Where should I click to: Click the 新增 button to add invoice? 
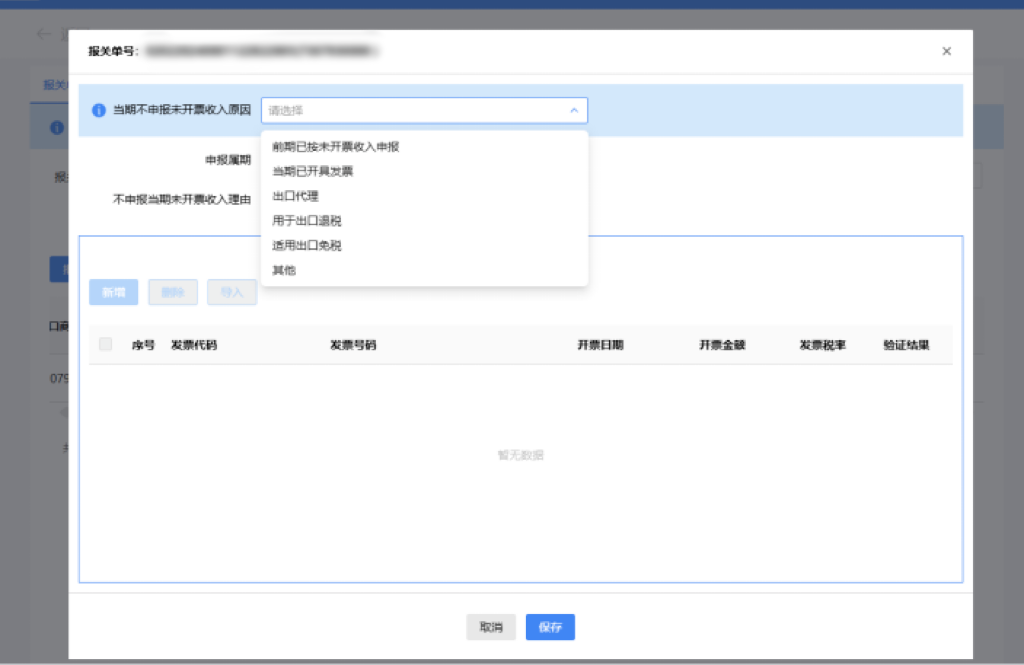tap(113, 292)
